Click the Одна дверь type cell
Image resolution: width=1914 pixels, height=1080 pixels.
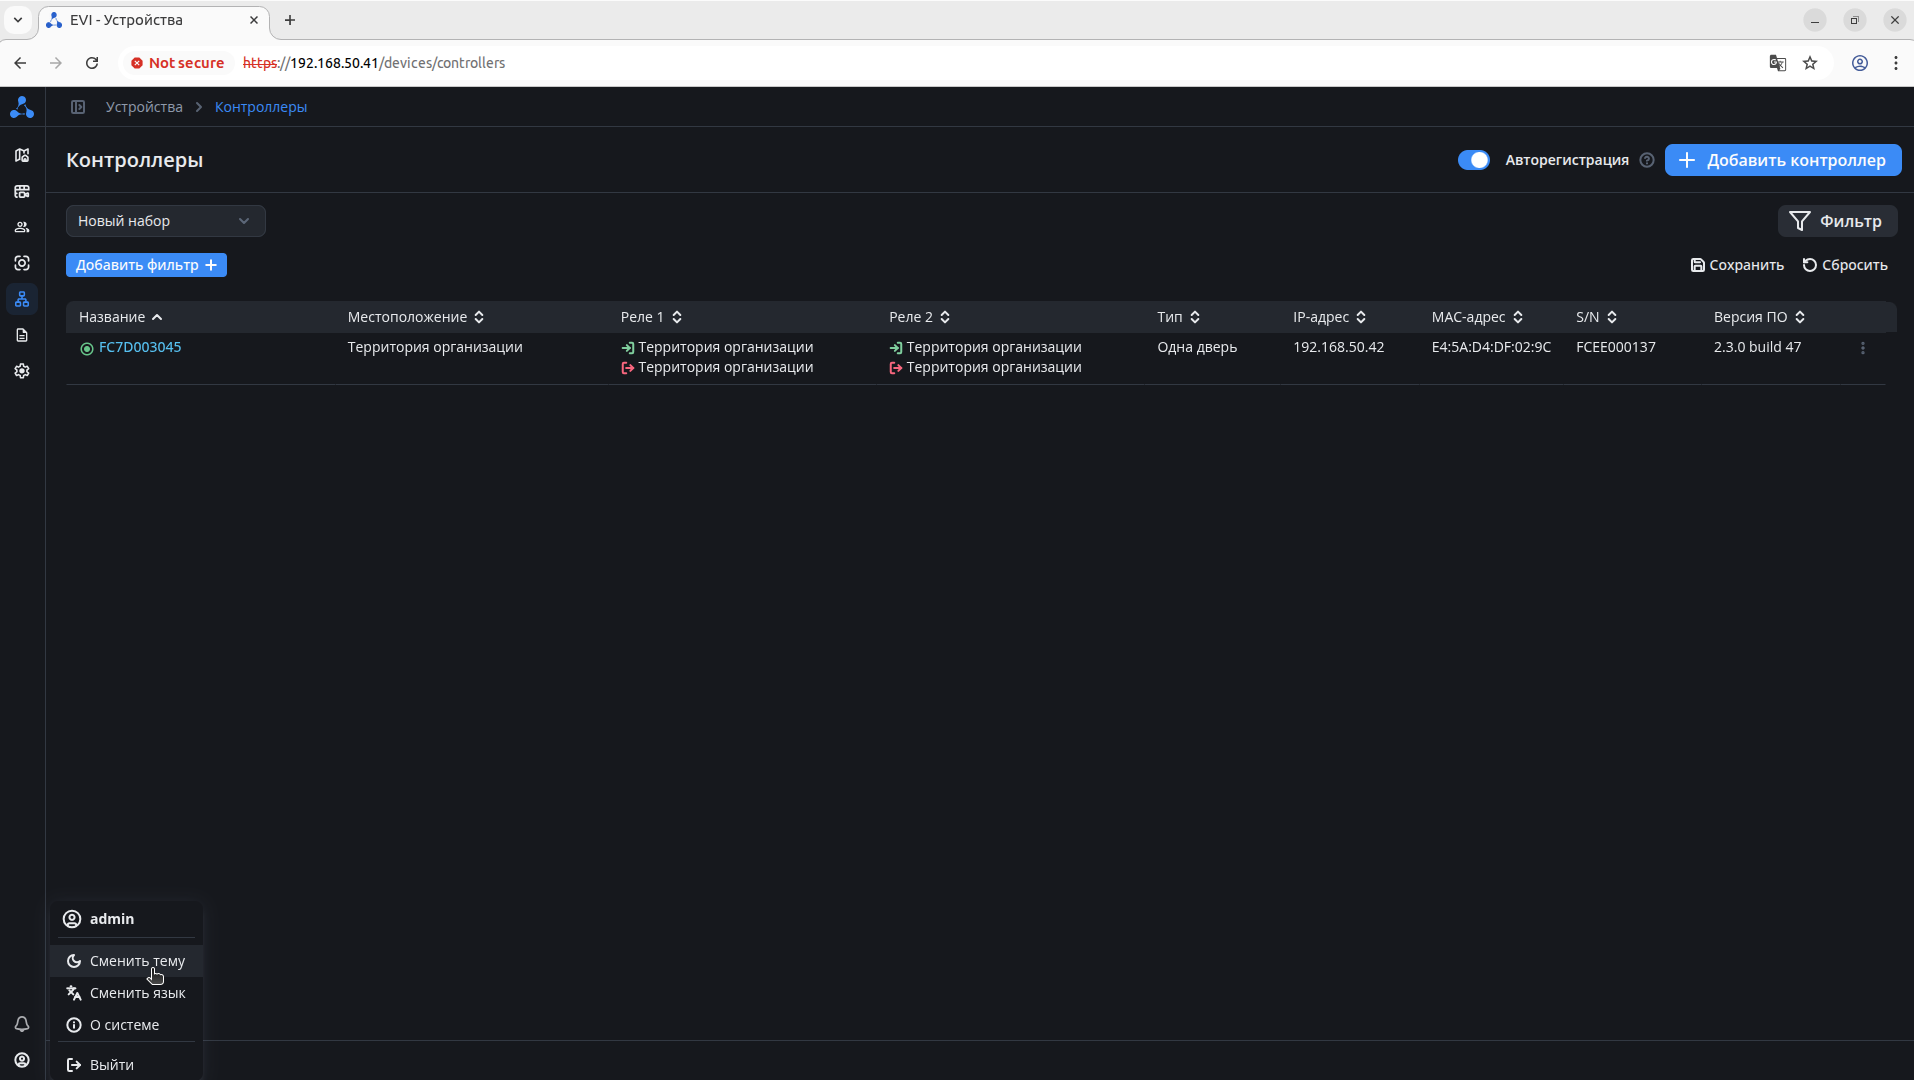pyautogui.click(x=1197, y=347)
